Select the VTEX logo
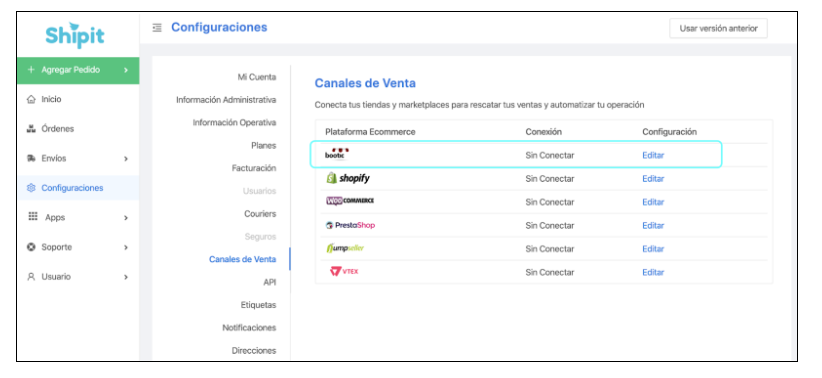Screen dimensions: 822x378 tap(344, 272)
